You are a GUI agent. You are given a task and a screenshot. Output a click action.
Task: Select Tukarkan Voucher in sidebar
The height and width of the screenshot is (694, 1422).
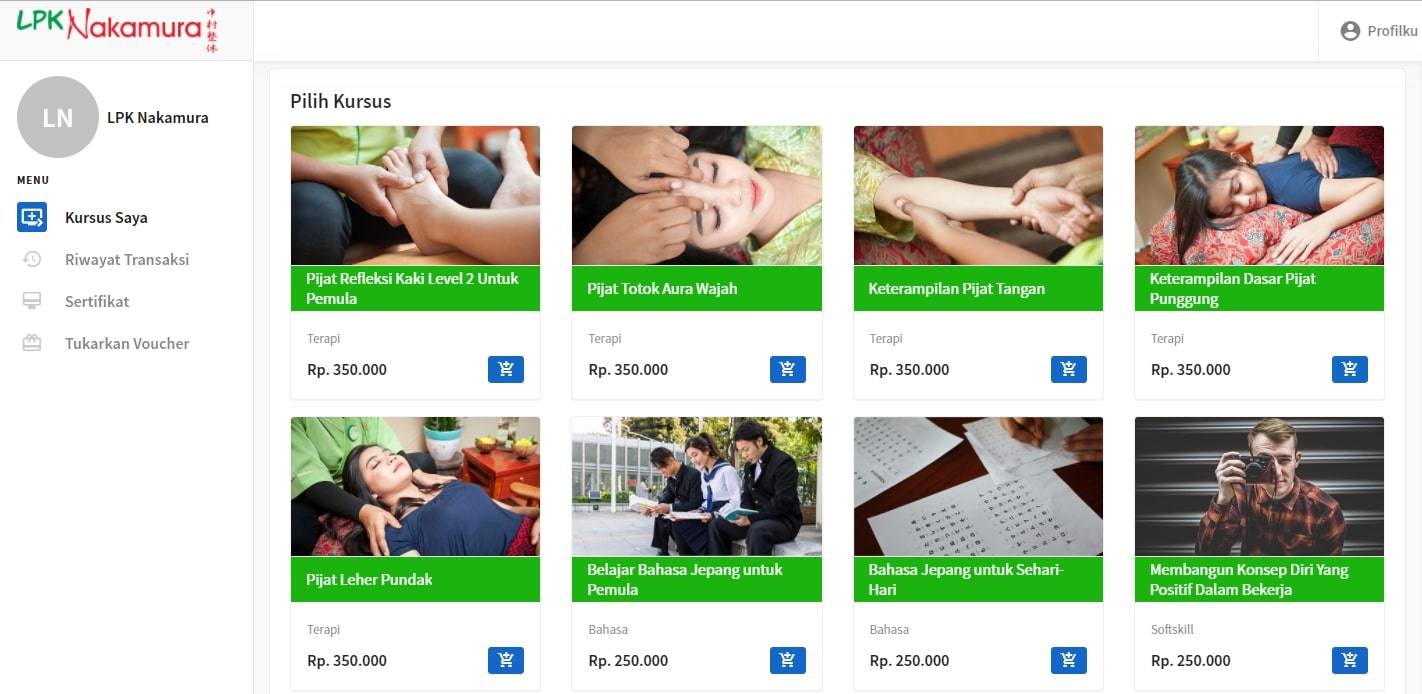click(126, 343)
